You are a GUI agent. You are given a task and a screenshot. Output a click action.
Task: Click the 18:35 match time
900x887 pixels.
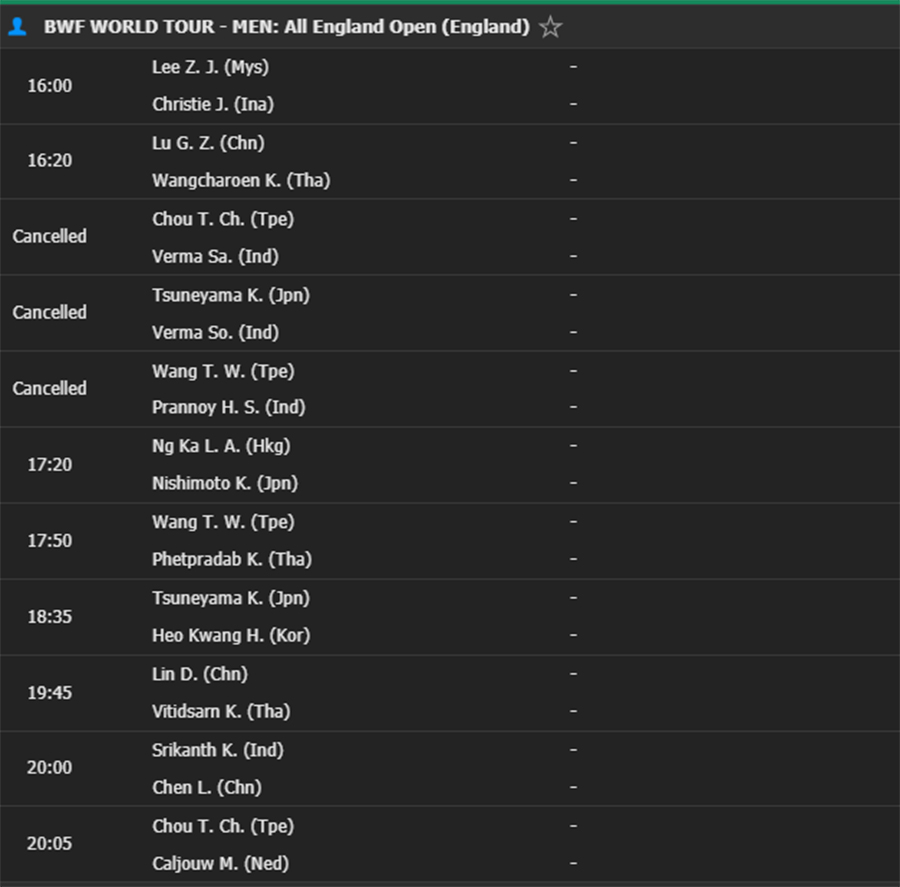click(x=50, y=617)
